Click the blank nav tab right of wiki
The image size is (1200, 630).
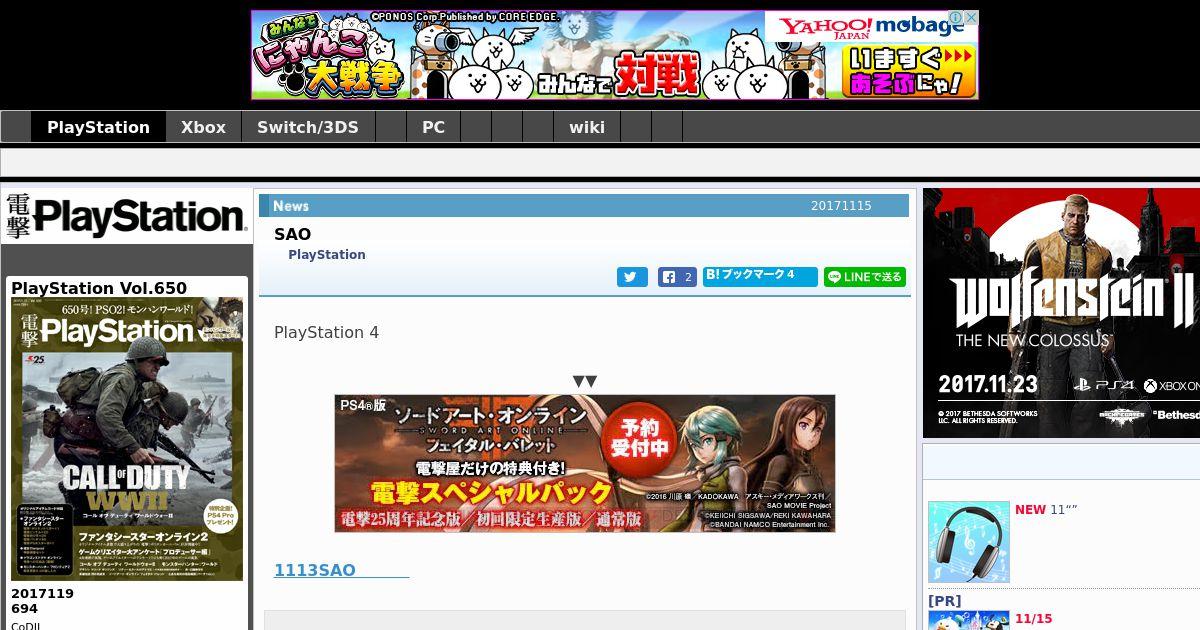(x=635, y=127)
